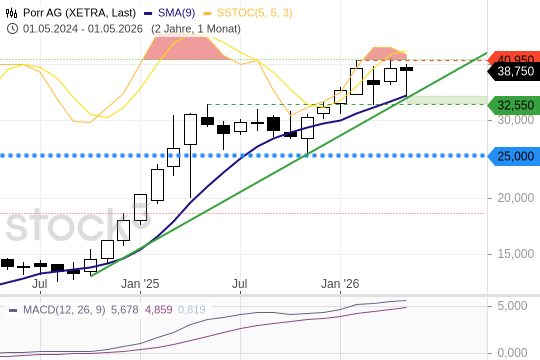This screenshot has height=360, width=540.
Task: Click the (2 Jahre, 1 Monat) duration text
Action: (196, 29)
